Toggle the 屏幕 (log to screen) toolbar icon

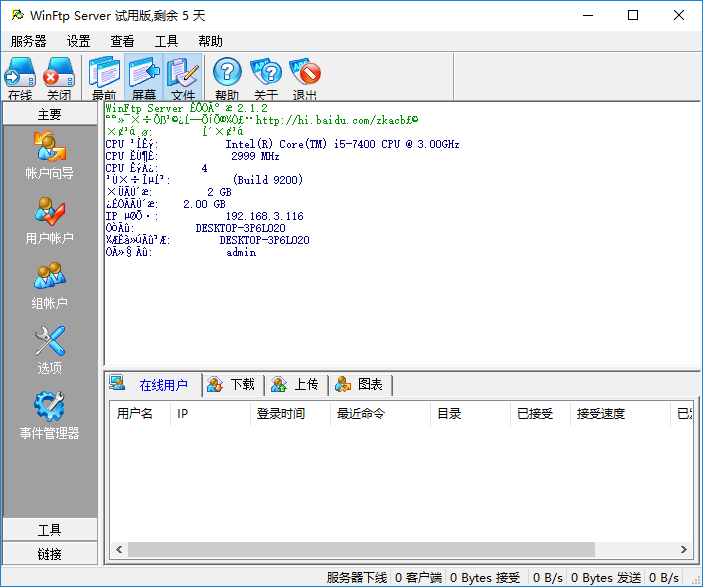143,77
